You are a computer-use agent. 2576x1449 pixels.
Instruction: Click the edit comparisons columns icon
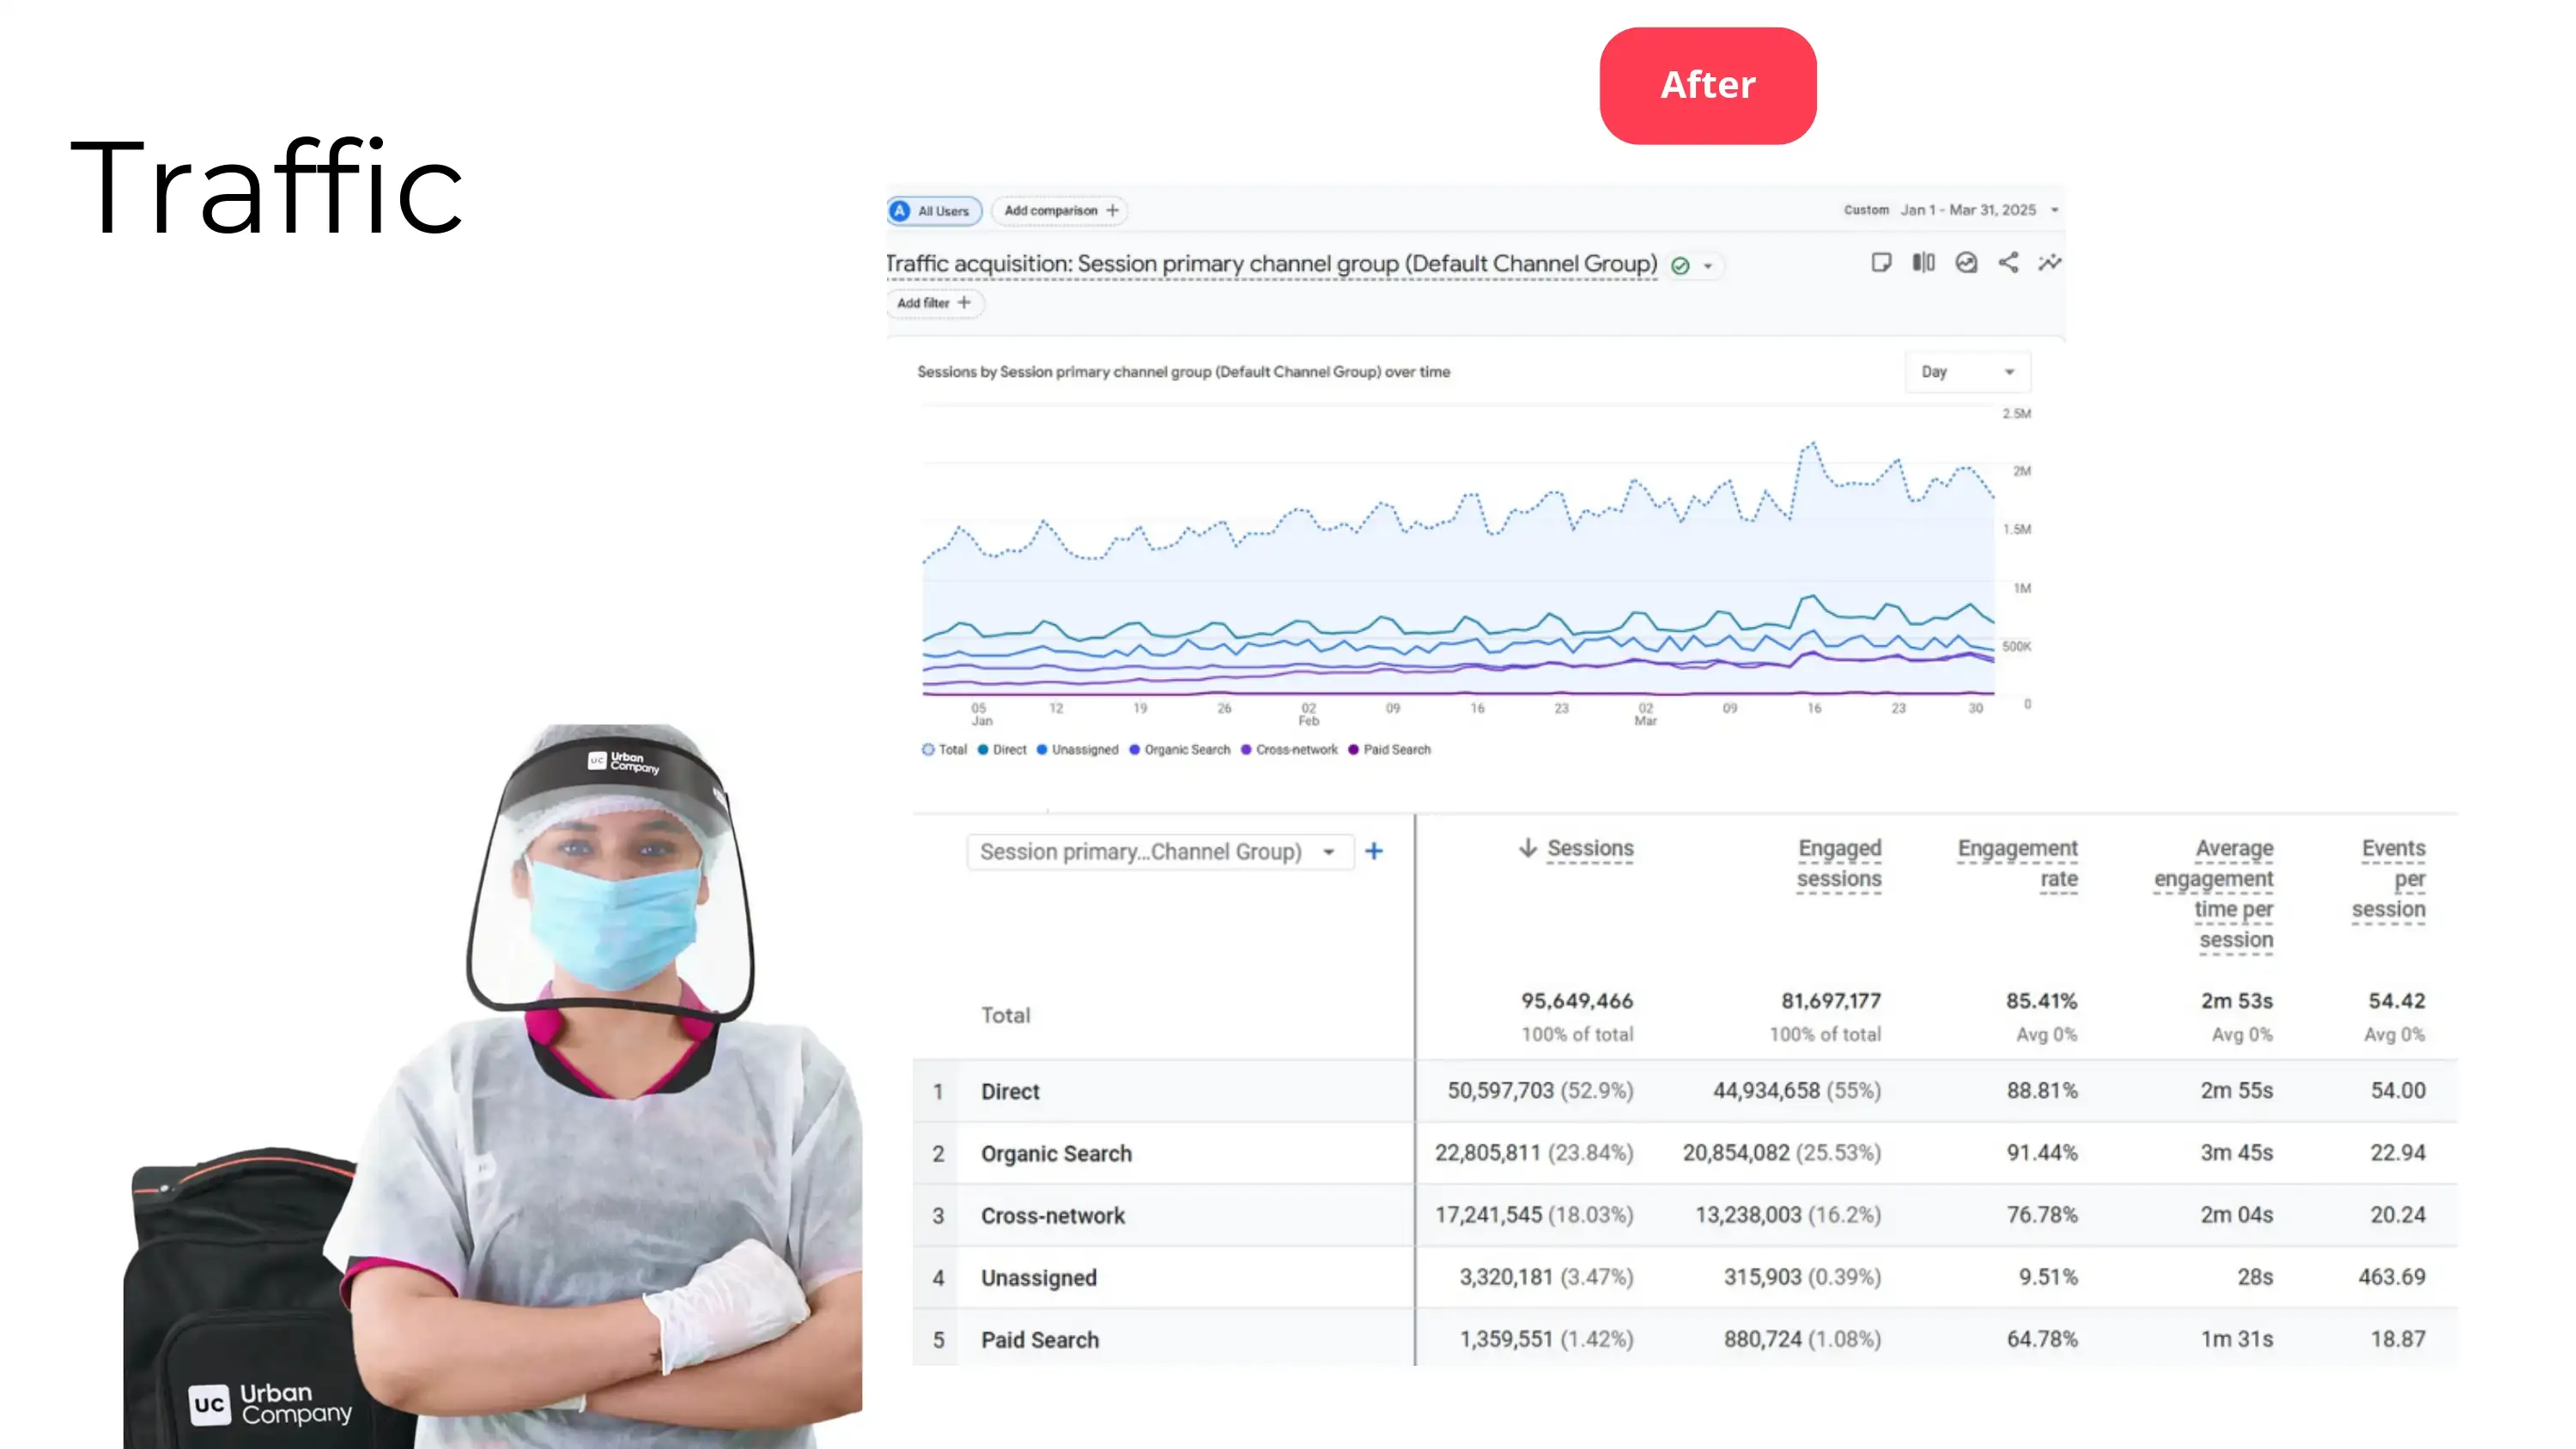[1923, 263]
